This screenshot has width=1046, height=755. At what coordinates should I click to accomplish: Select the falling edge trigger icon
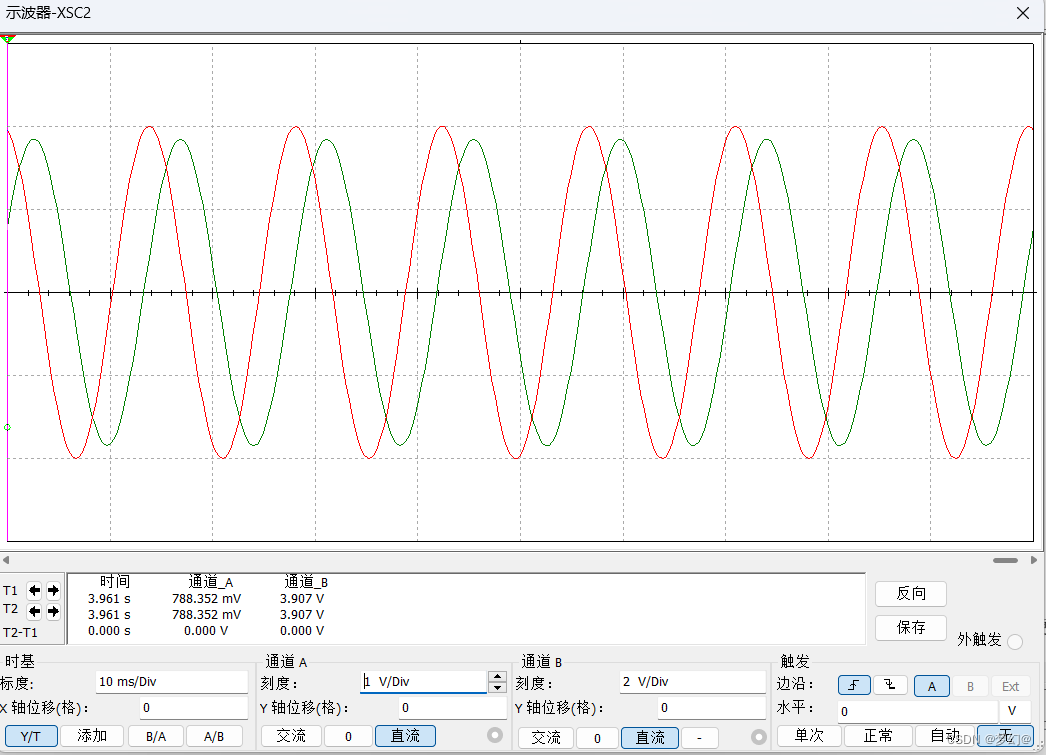[x=888, y=685]
